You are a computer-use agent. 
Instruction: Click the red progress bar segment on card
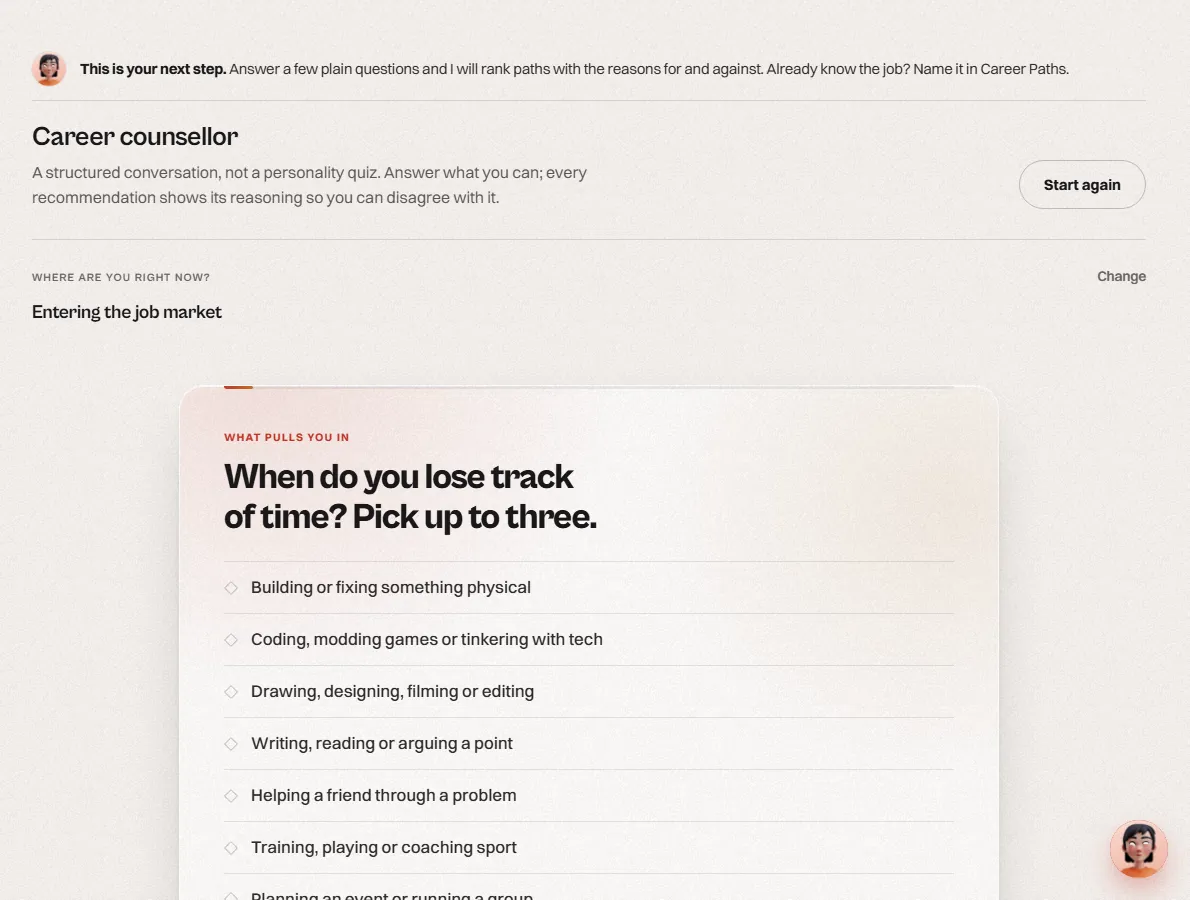click(x=238, y=387)
